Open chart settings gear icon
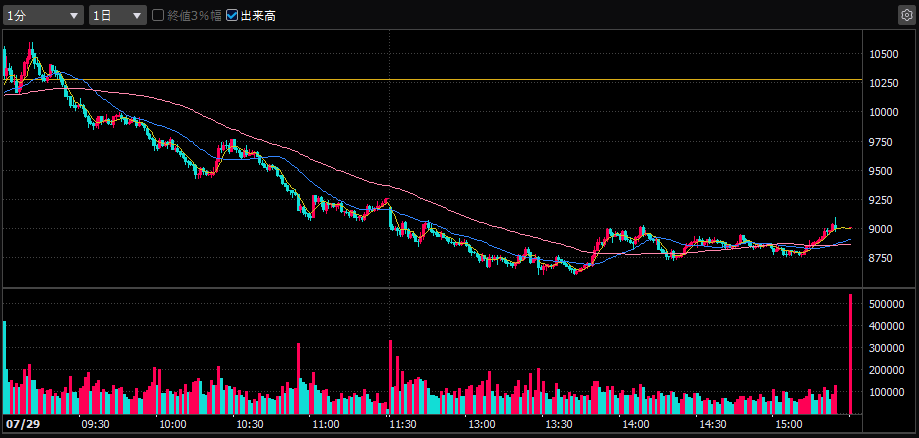The image size is (919, 438). click(906, 15)
